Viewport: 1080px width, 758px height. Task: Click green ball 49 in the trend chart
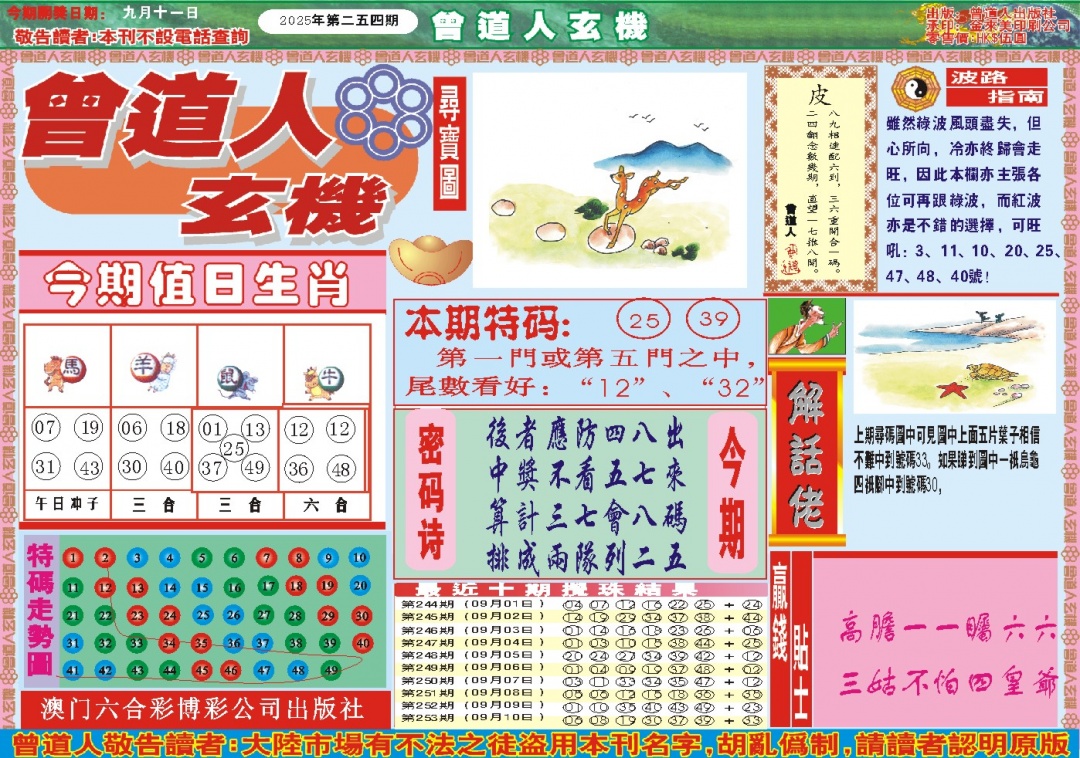point(329,670)
